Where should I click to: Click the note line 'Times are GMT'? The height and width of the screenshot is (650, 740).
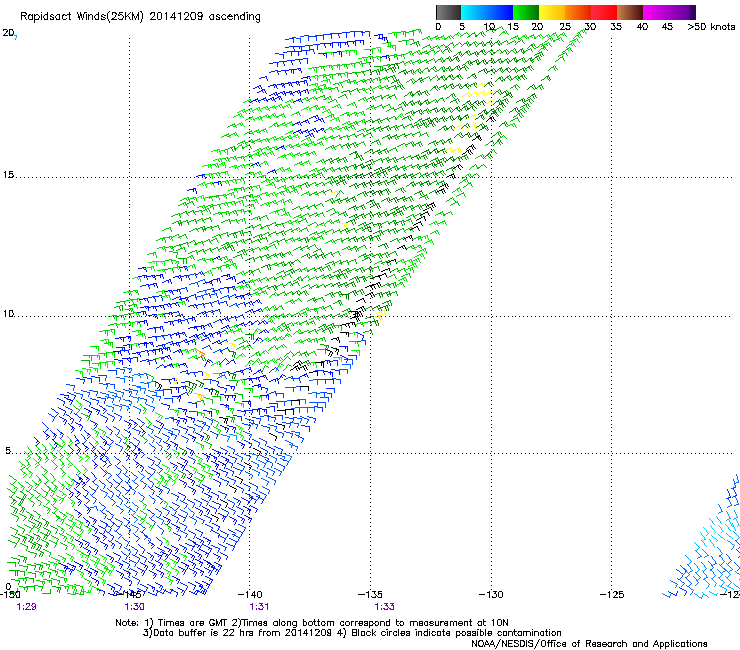[193, 623]
